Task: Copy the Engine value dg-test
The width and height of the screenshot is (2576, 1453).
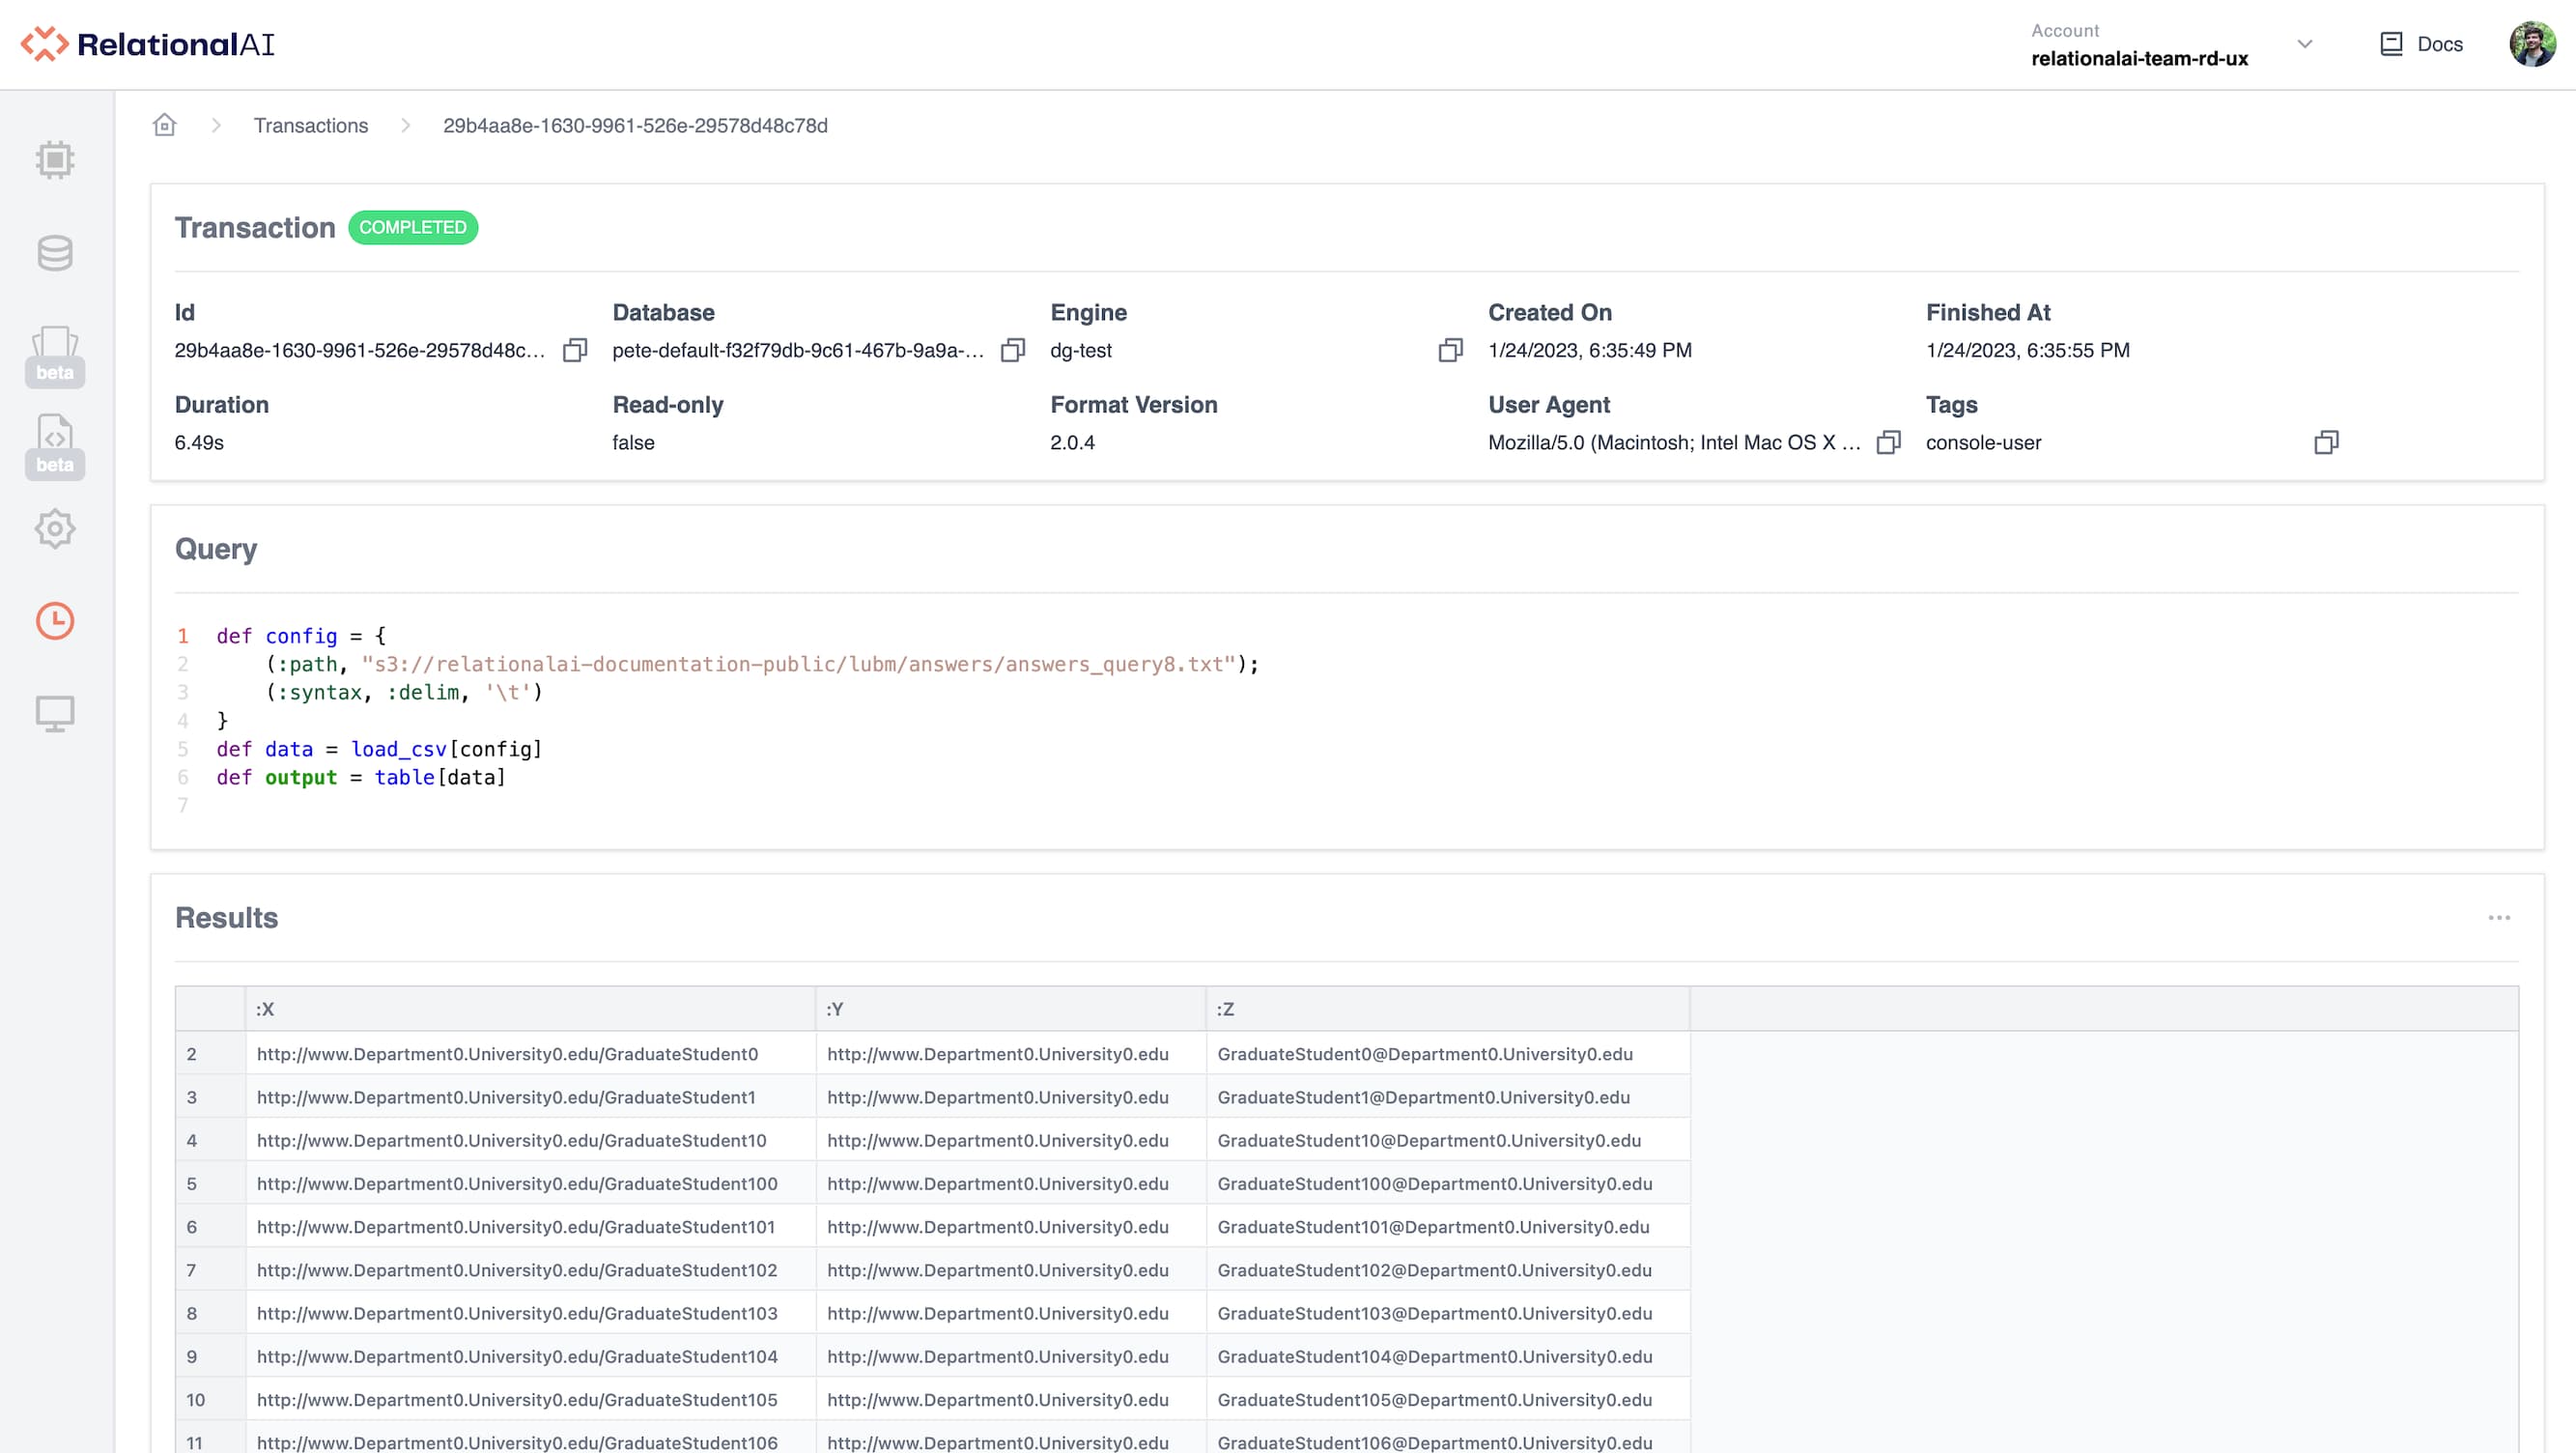Action: [x=1451, y=350]
